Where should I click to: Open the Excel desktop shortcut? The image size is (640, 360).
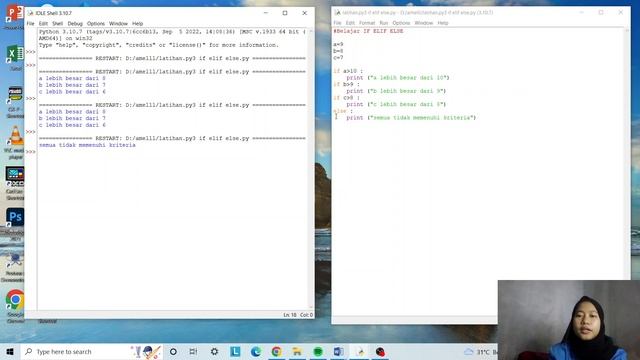pyautogui.click(x=15, y=54)
